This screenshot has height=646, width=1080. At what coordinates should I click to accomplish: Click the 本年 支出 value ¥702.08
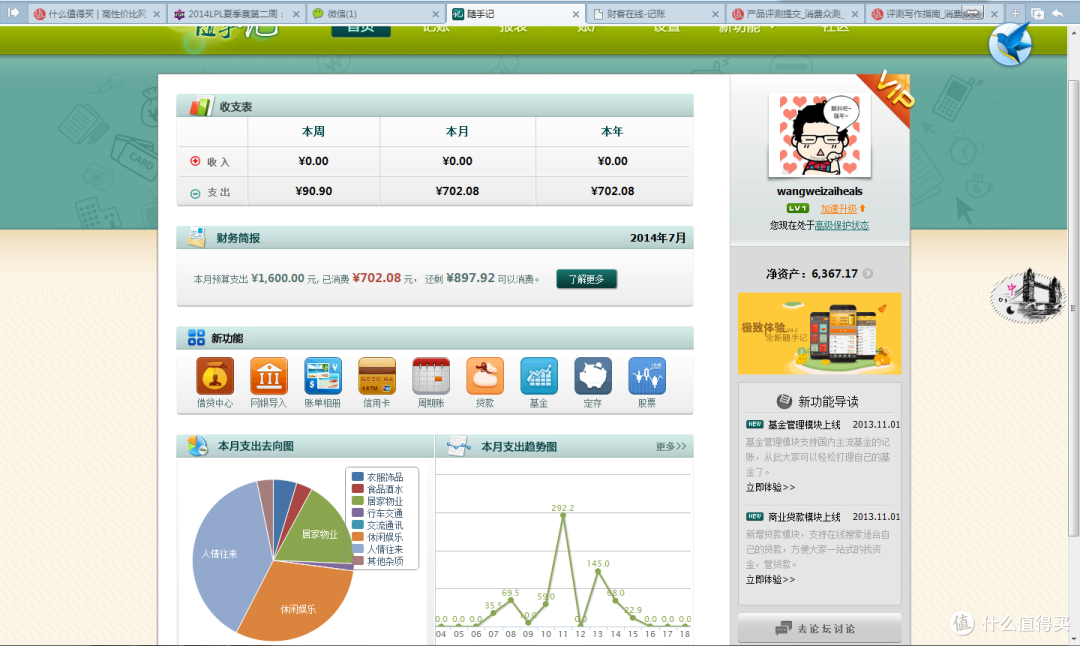click(612, 191)
